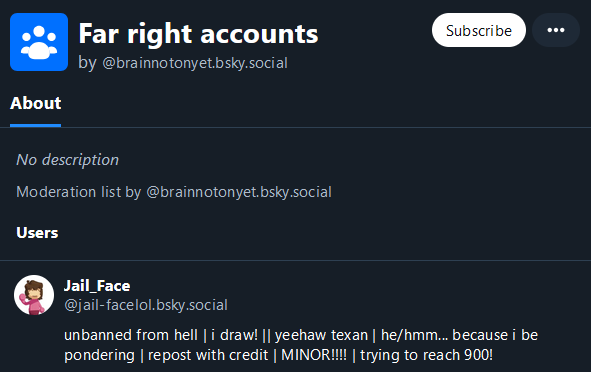Viewport: 591px width, 372px height.
Task: Click the blue moderation list group icon
Action: tap(39, 42)
